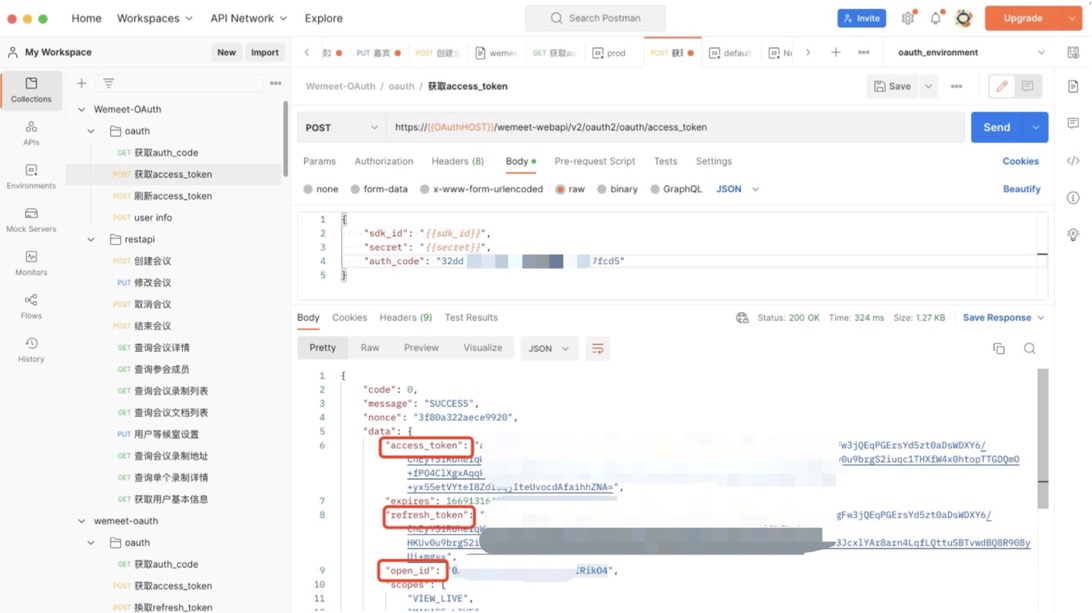Open the Monitors sidebar panel
The width and height of the screenshot is (1092, 613).
coord(31,263)
